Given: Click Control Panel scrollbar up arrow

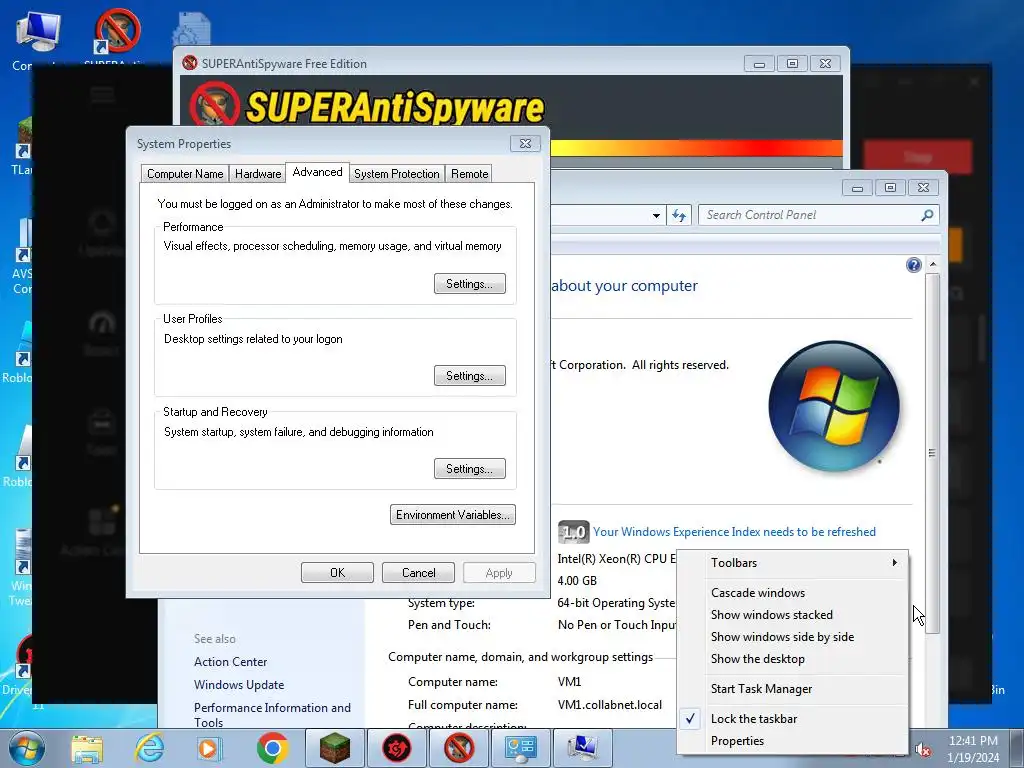Looking at the screenshot, I should (933, 264).
